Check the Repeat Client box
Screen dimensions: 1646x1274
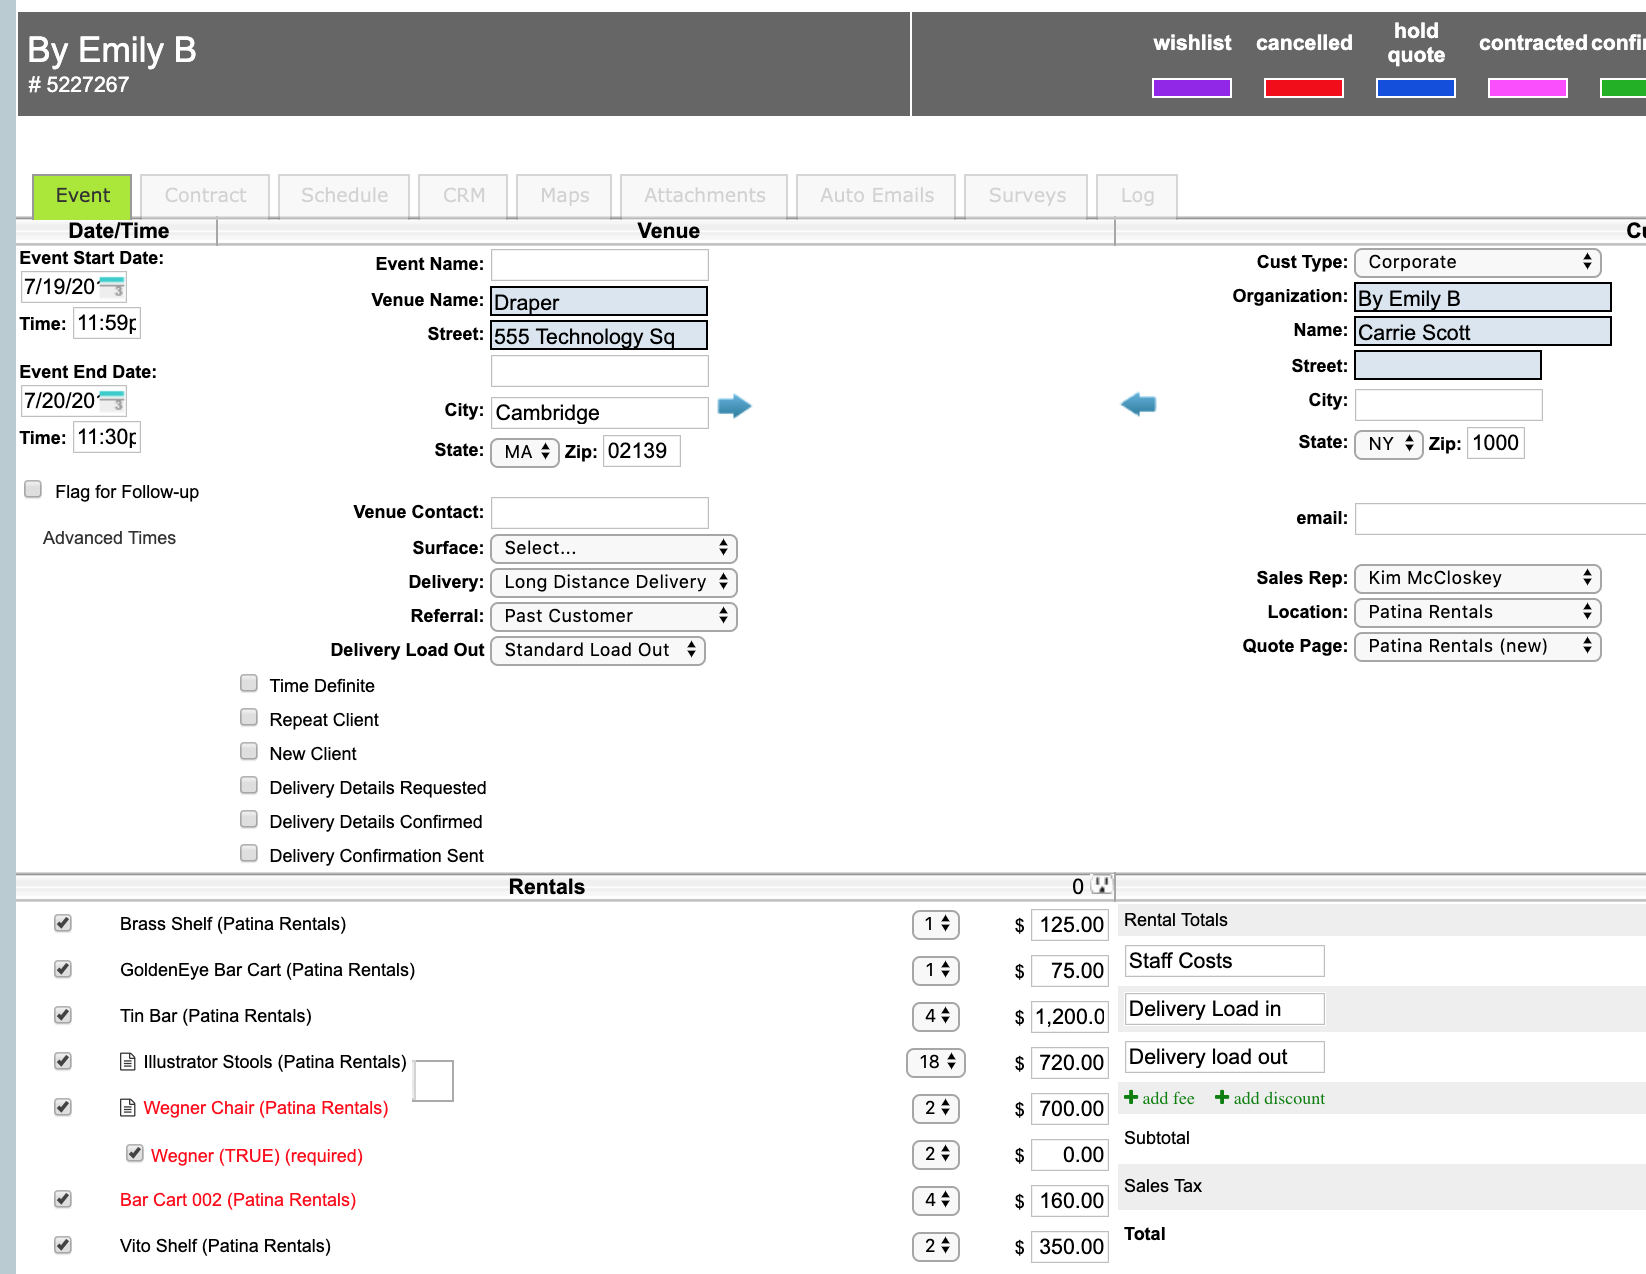coord(249,718)
